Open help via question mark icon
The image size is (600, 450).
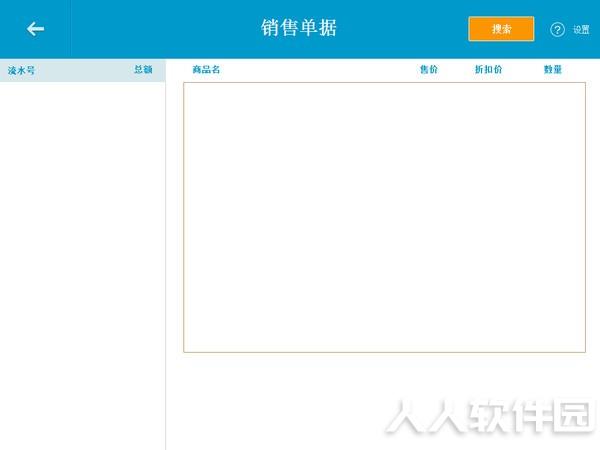557,29
